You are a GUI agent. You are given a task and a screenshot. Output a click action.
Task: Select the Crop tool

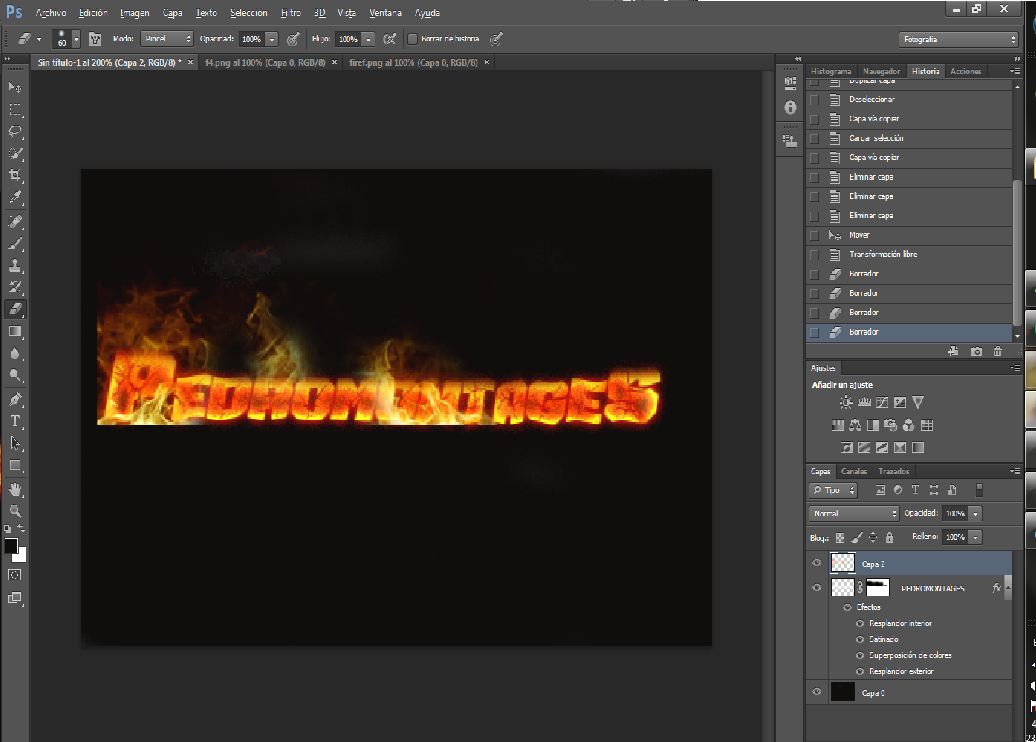pyautogui.click(x=15, y=176)
